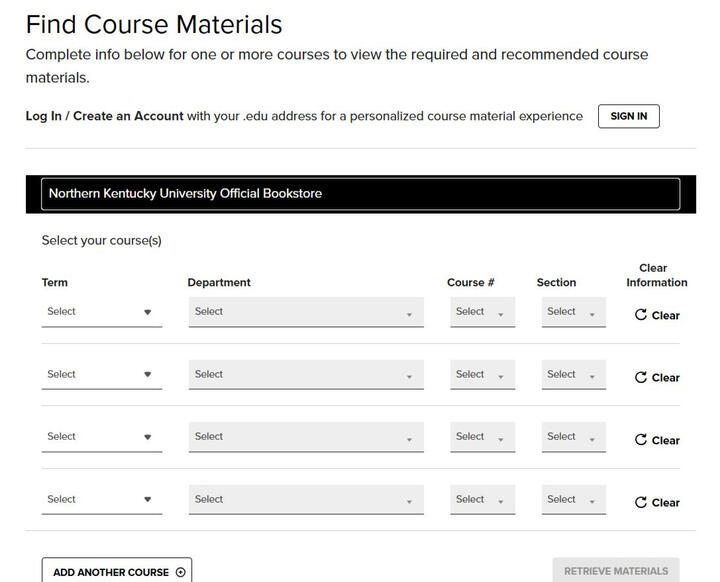Viewport: 720px width, 582px height.
Task: Open the second row Term dropdown
Action: click(102, 374)
